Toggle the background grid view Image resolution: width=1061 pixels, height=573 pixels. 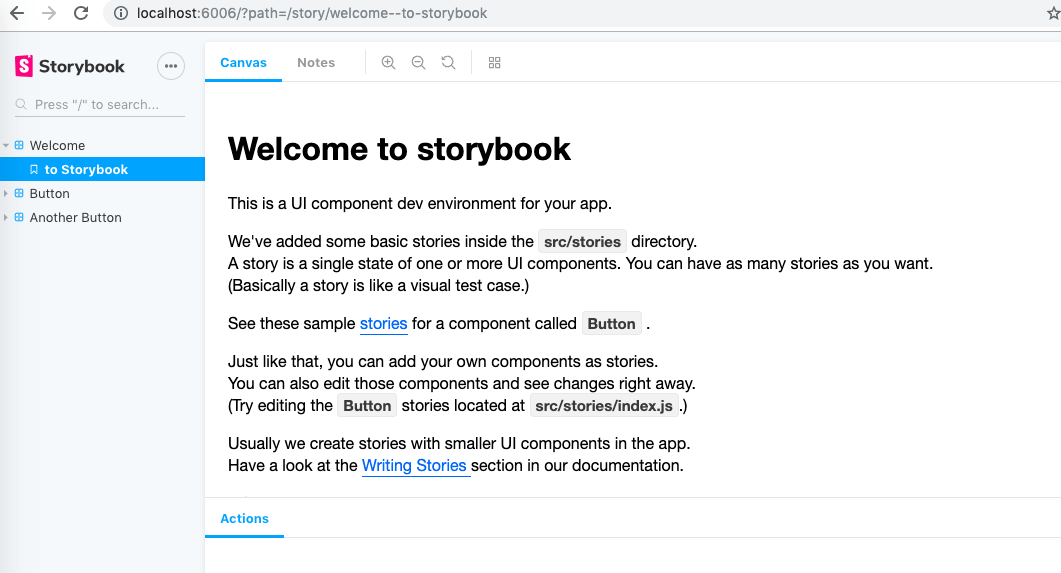click(495, 62)
